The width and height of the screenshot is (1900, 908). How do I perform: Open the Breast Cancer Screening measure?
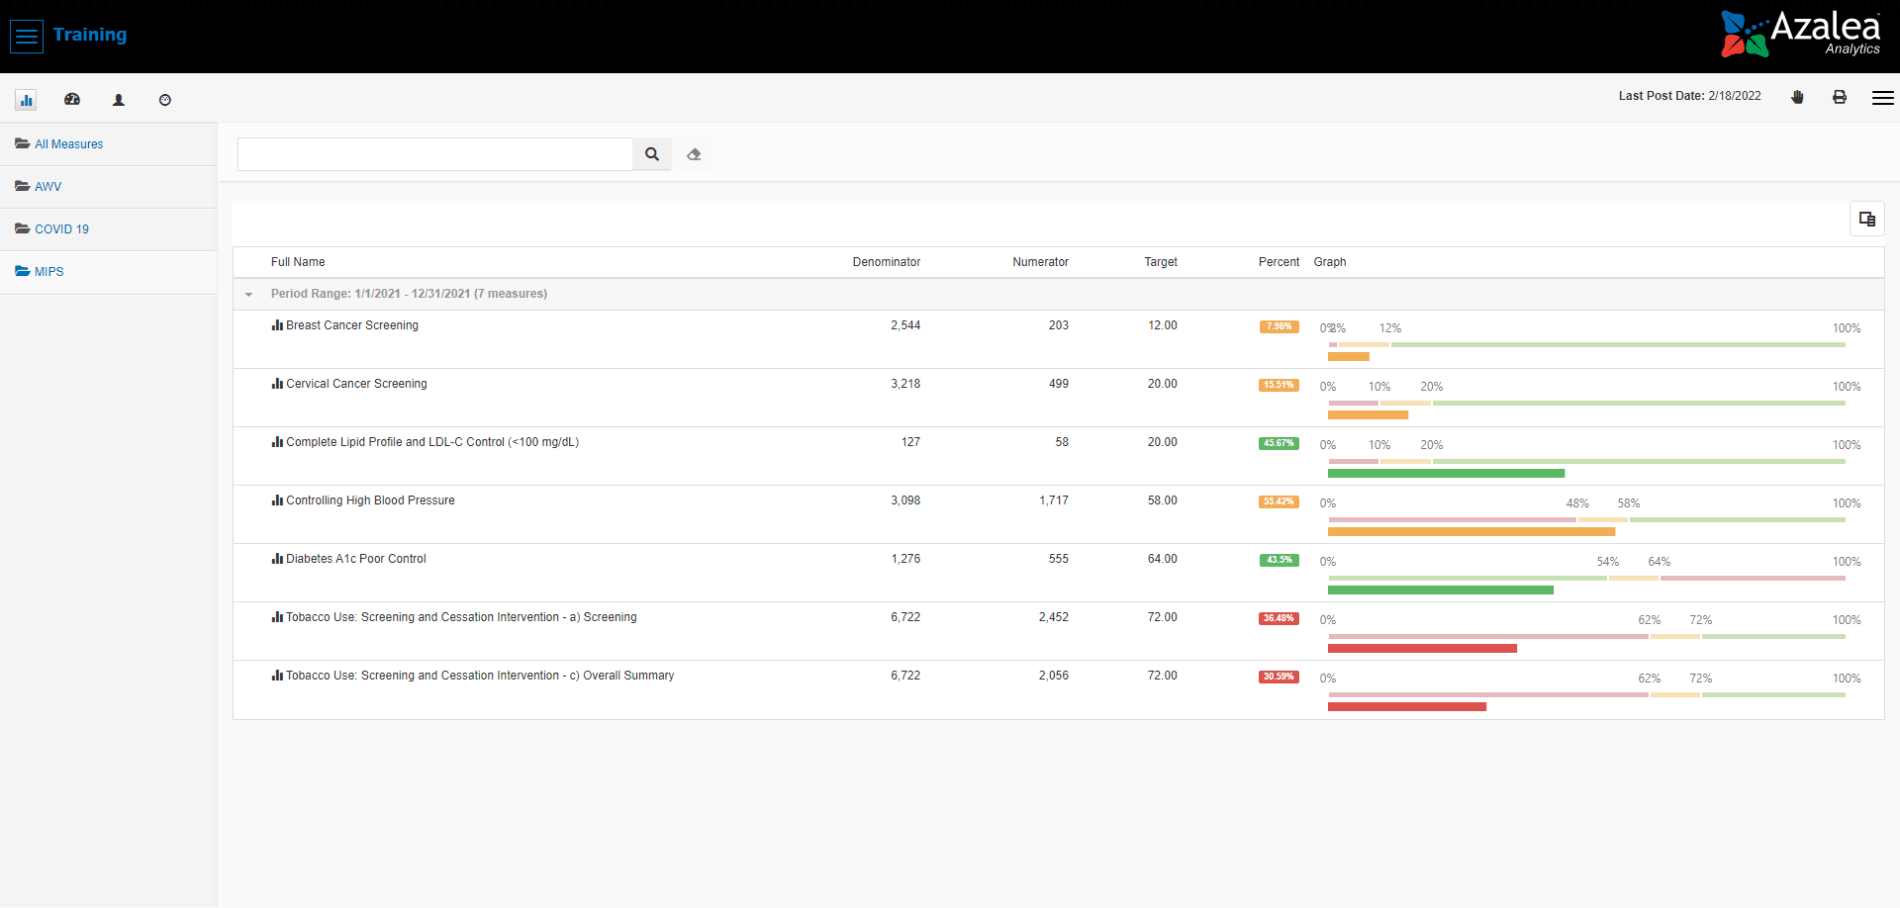click(x=352, y=325)
